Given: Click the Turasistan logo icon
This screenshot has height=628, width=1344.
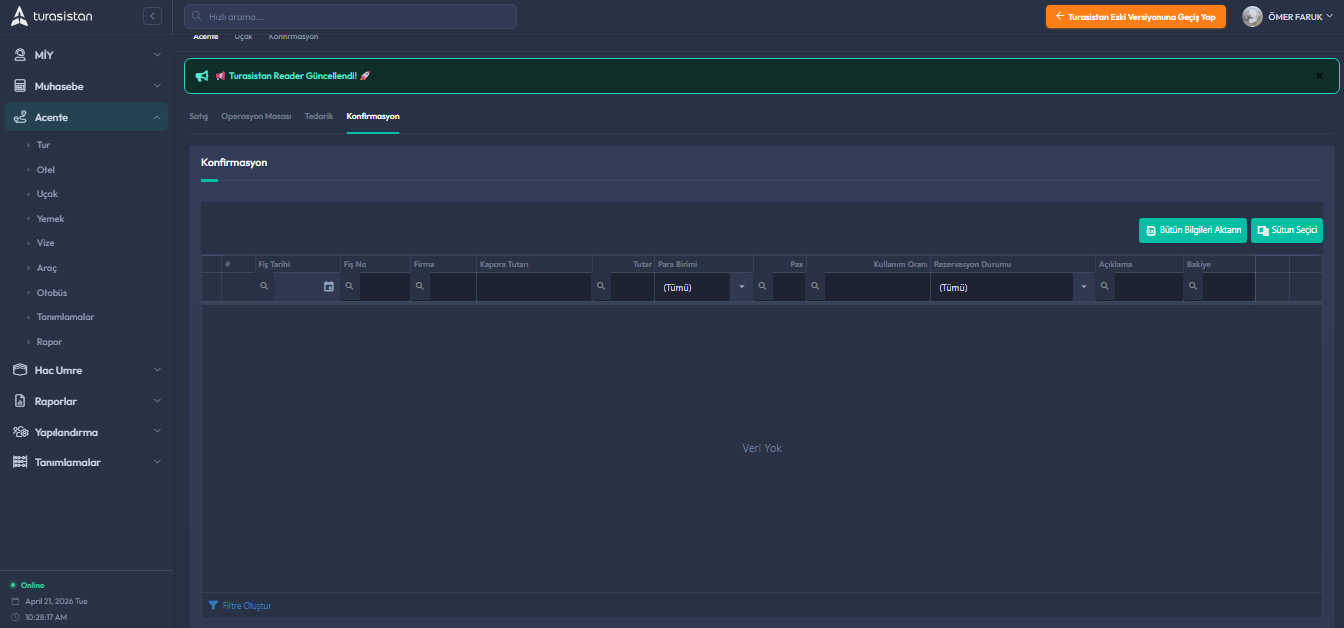Looking at the screenshot, I should 19,16.
